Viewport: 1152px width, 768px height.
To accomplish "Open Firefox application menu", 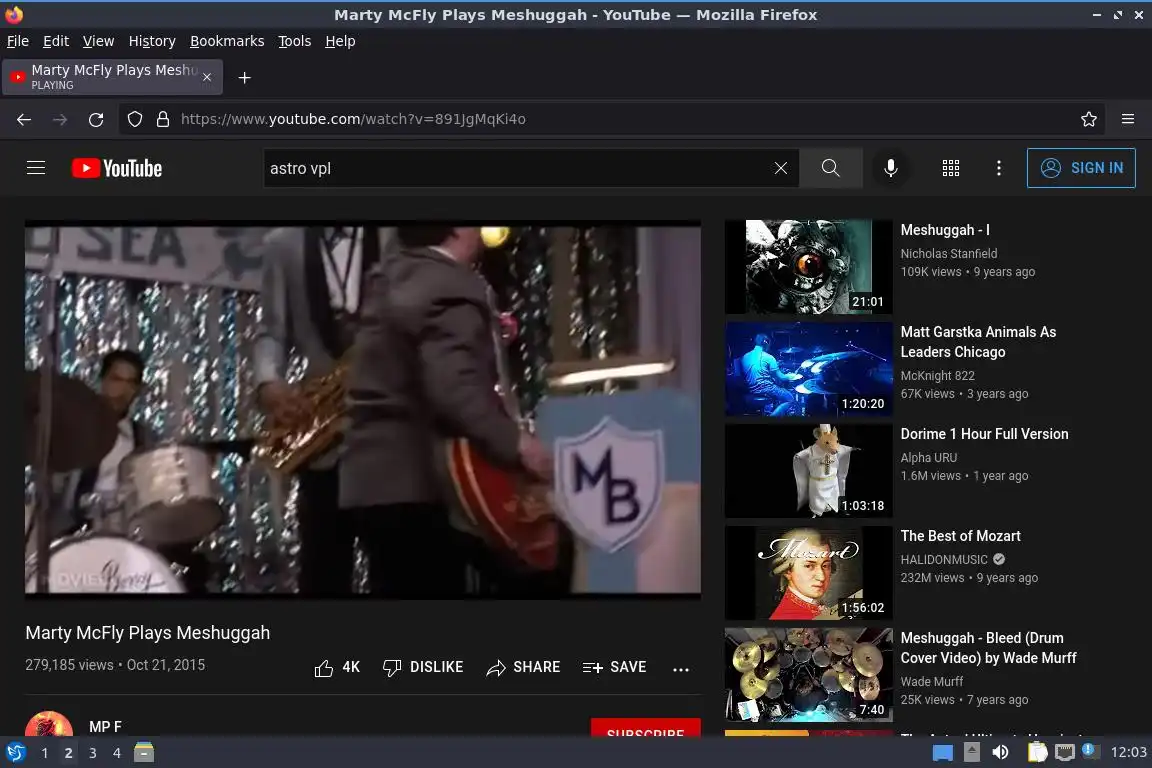I will [1128, 119].
